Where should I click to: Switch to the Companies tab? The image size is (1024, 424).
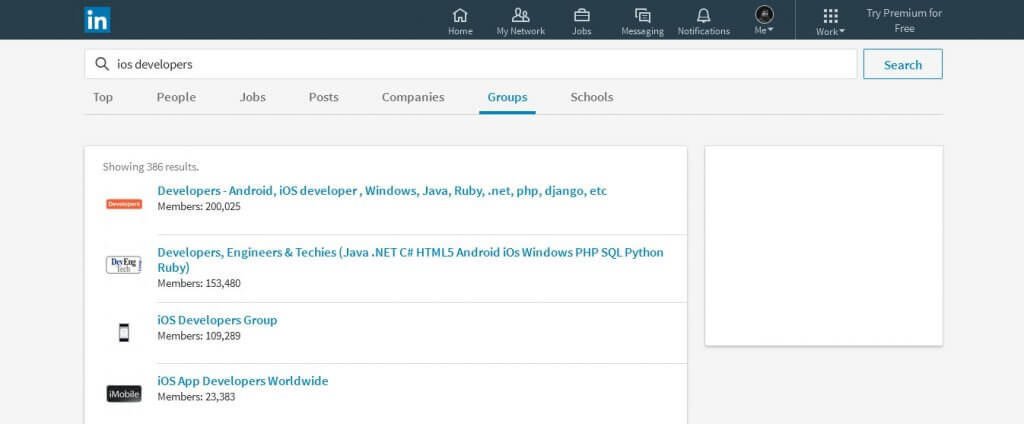[x=413, y=97]
